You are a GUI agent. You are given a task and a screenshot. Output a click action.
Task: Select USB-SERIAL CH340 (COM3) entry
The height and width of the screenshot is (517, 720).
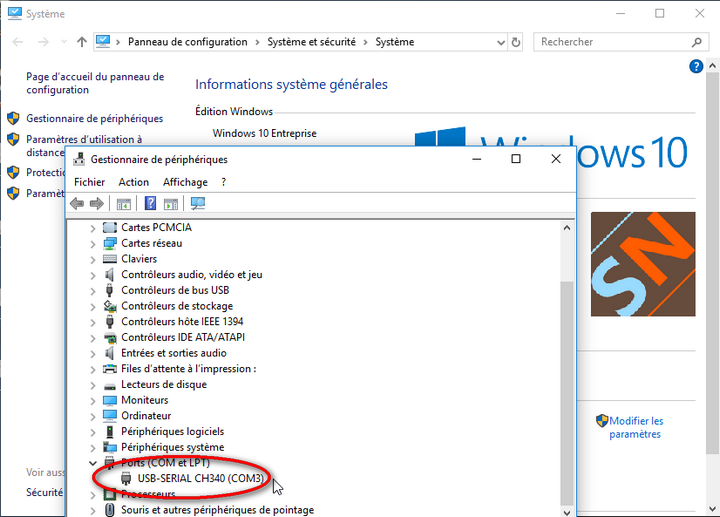coord(201,478)
